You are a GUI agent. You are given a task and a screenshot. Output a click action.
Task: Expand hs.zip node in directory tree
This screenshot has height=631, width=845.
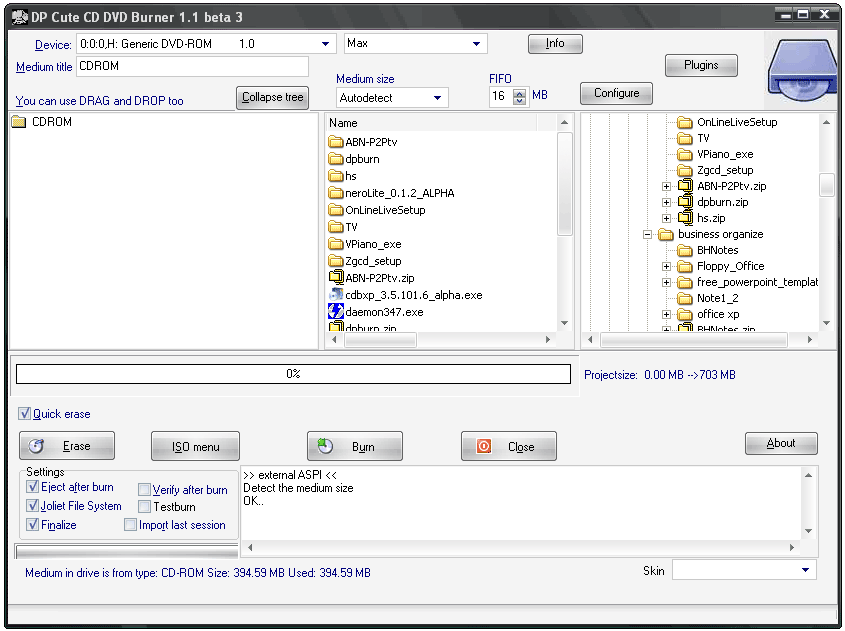coord(667,218)
